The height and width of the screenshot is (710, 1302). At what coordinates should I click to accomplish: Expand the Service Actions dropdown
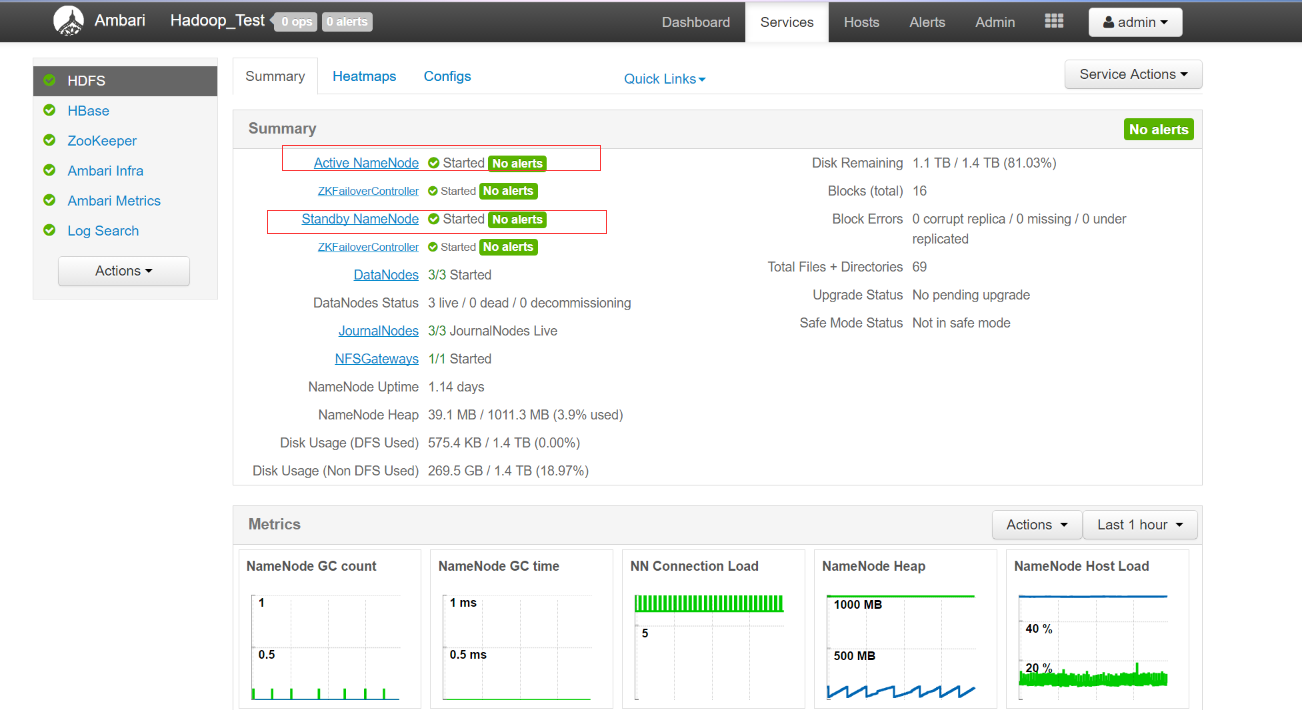click(x=1133, y=74)
